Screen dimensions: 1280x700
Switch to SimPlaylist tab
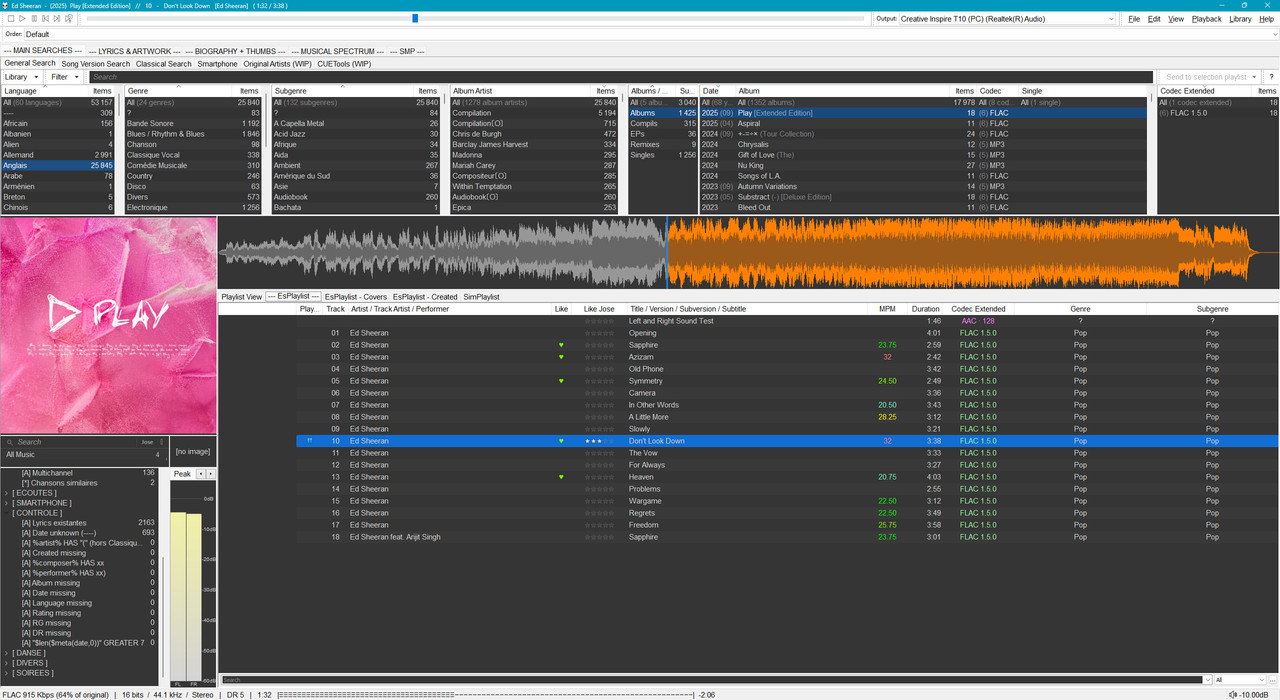coord(481,297)
